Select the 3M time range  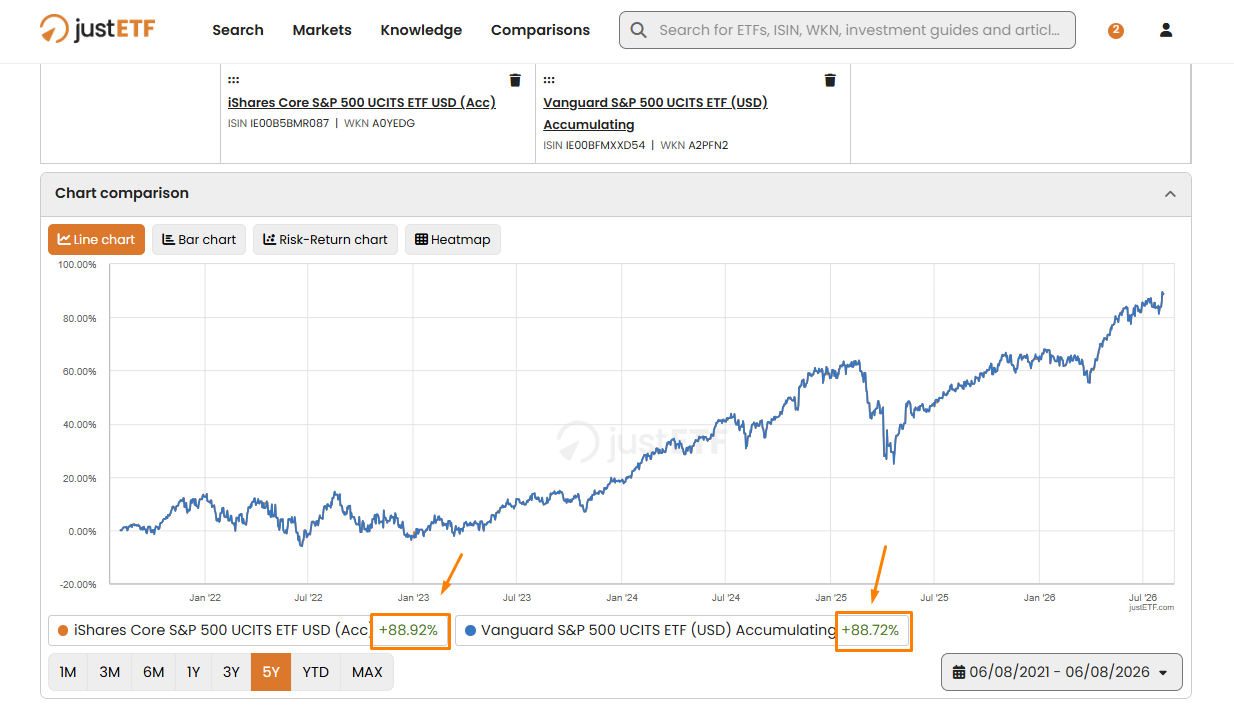[110, 672]
